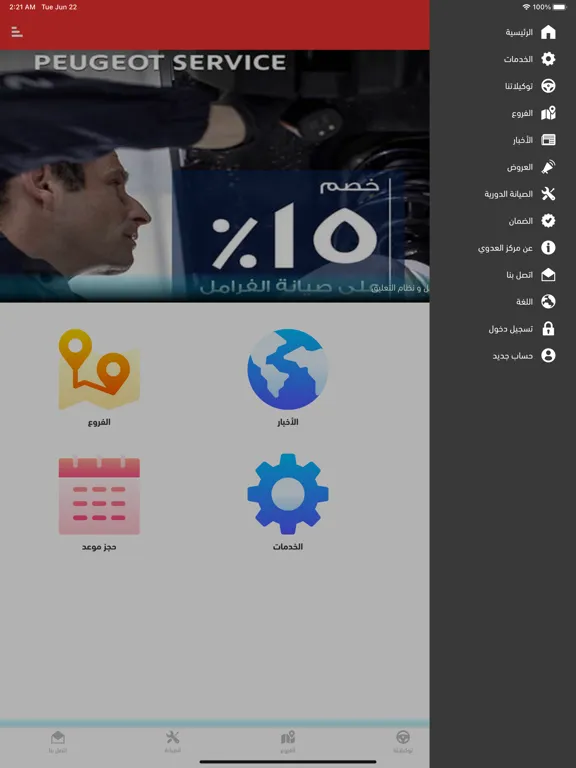
Task: Open الفروع map pins tile on home grid
Action: [x=99, y=377]
